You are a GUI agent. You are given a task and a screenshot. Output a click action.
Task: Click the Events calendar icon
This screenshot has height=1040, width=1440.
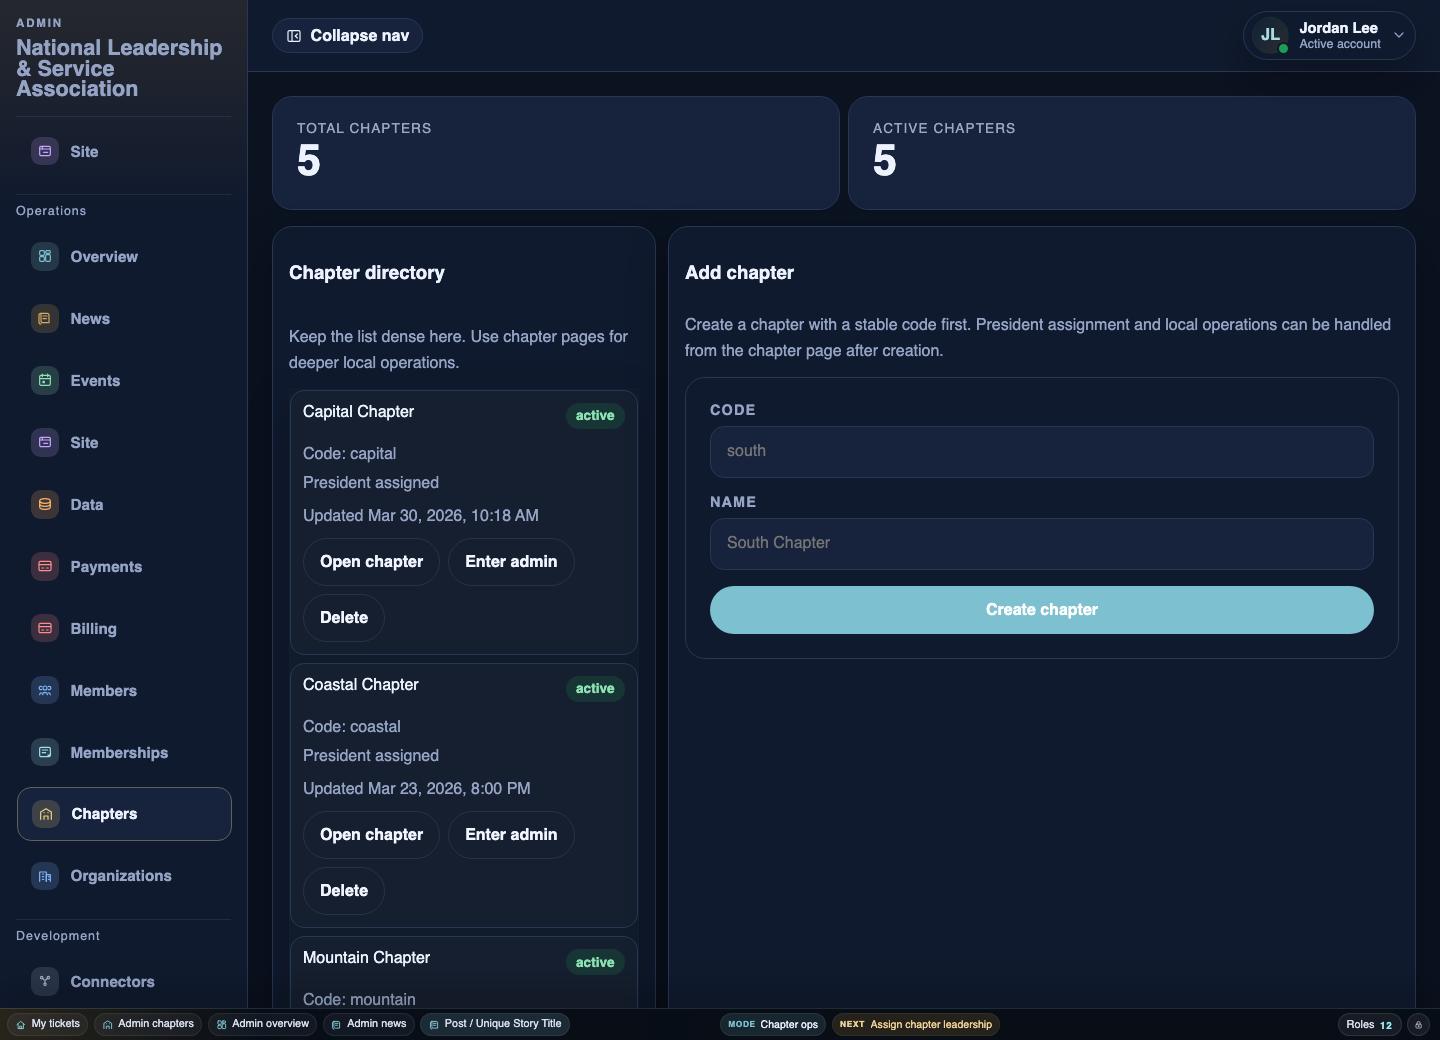(45, 381)
